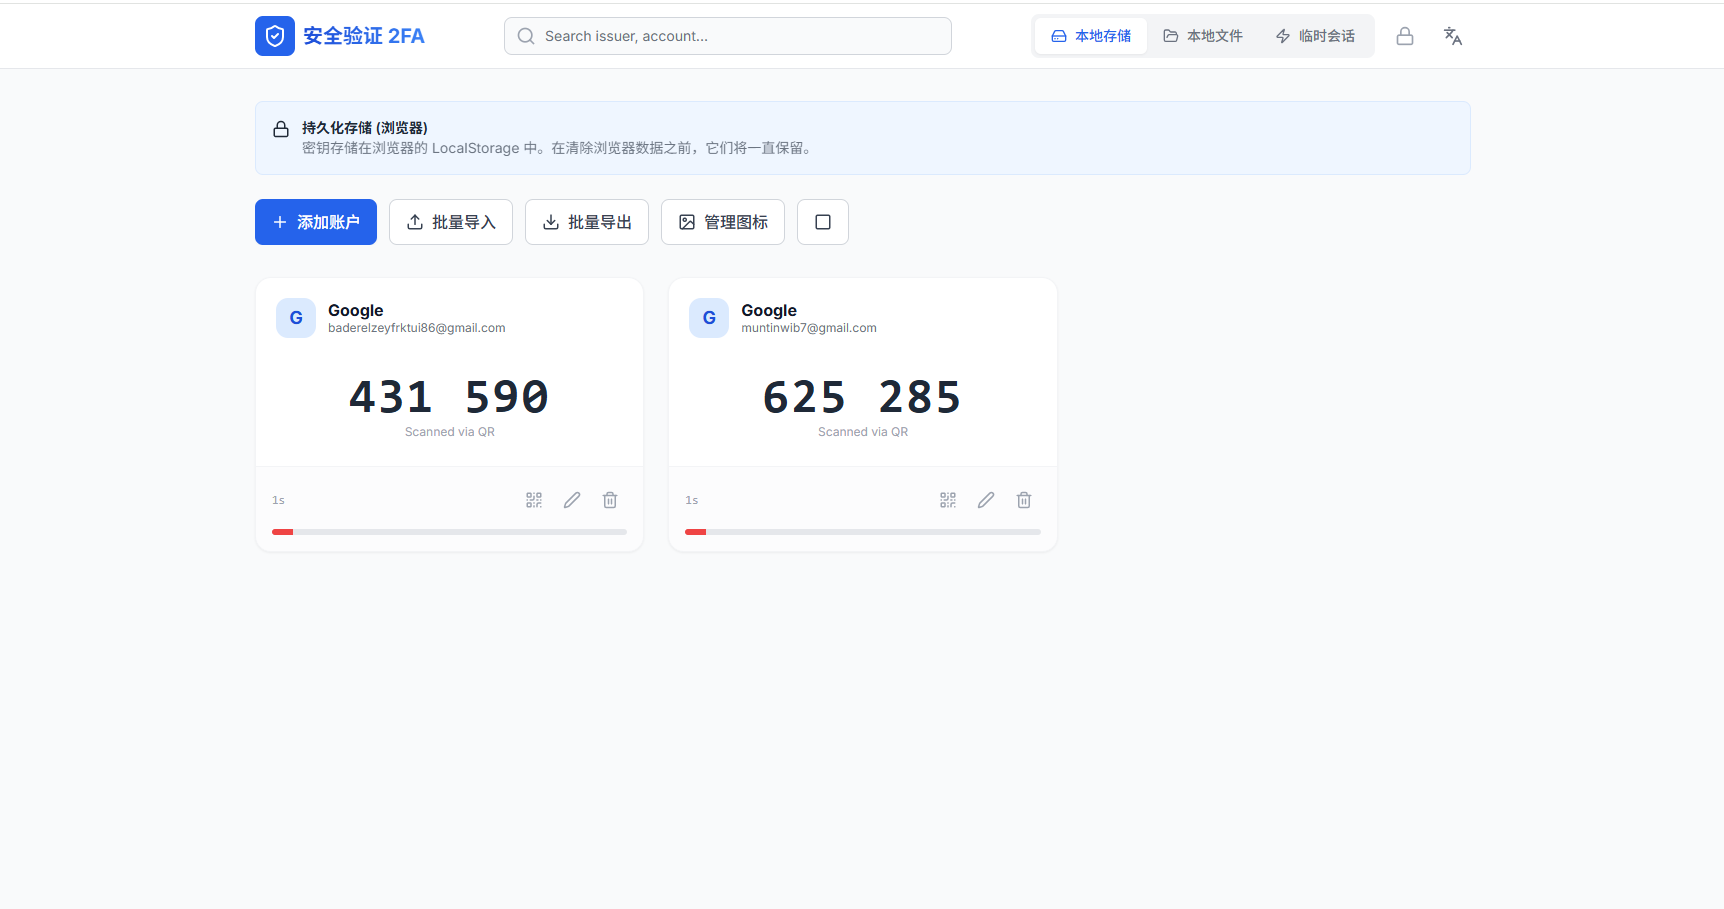Click the persistent storage notice banner

coord(862,137)
